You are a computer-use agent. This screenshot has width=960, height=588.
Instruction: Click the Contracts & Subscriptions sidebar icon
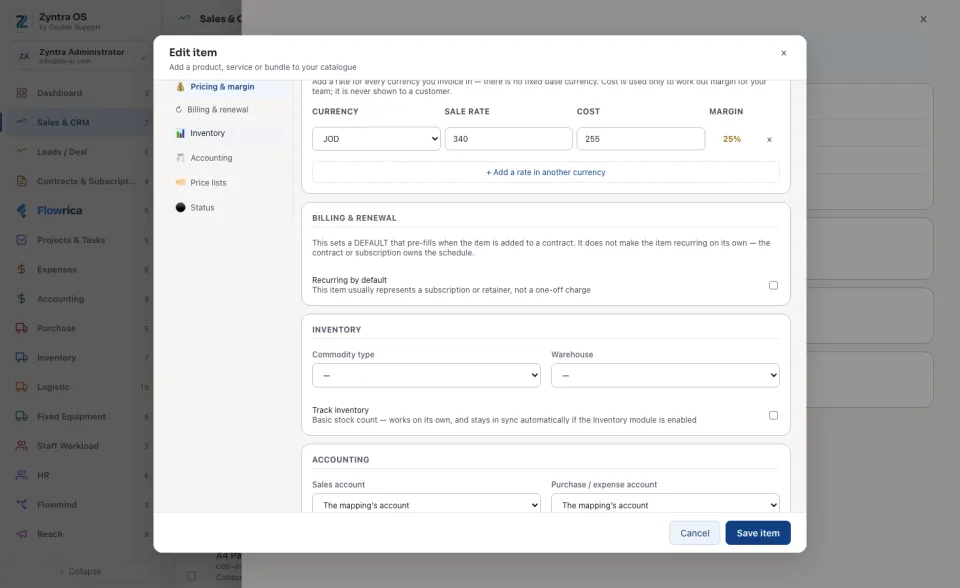[x=21, y=181]
